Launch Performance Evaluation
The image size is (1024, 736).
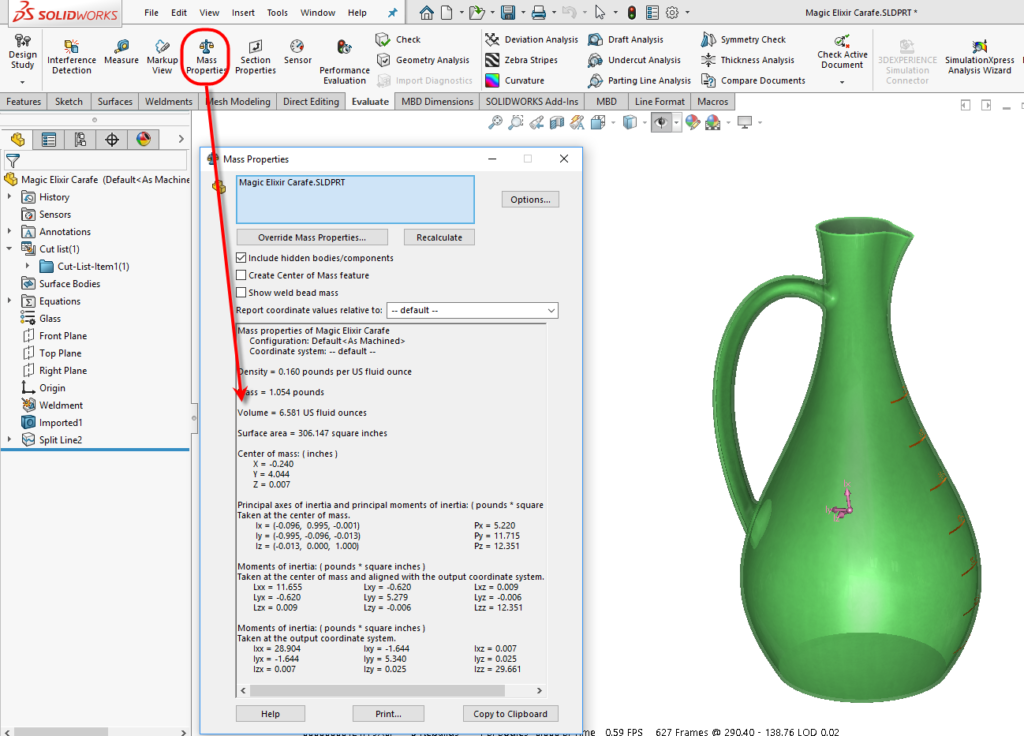click(x=344, y=61)
